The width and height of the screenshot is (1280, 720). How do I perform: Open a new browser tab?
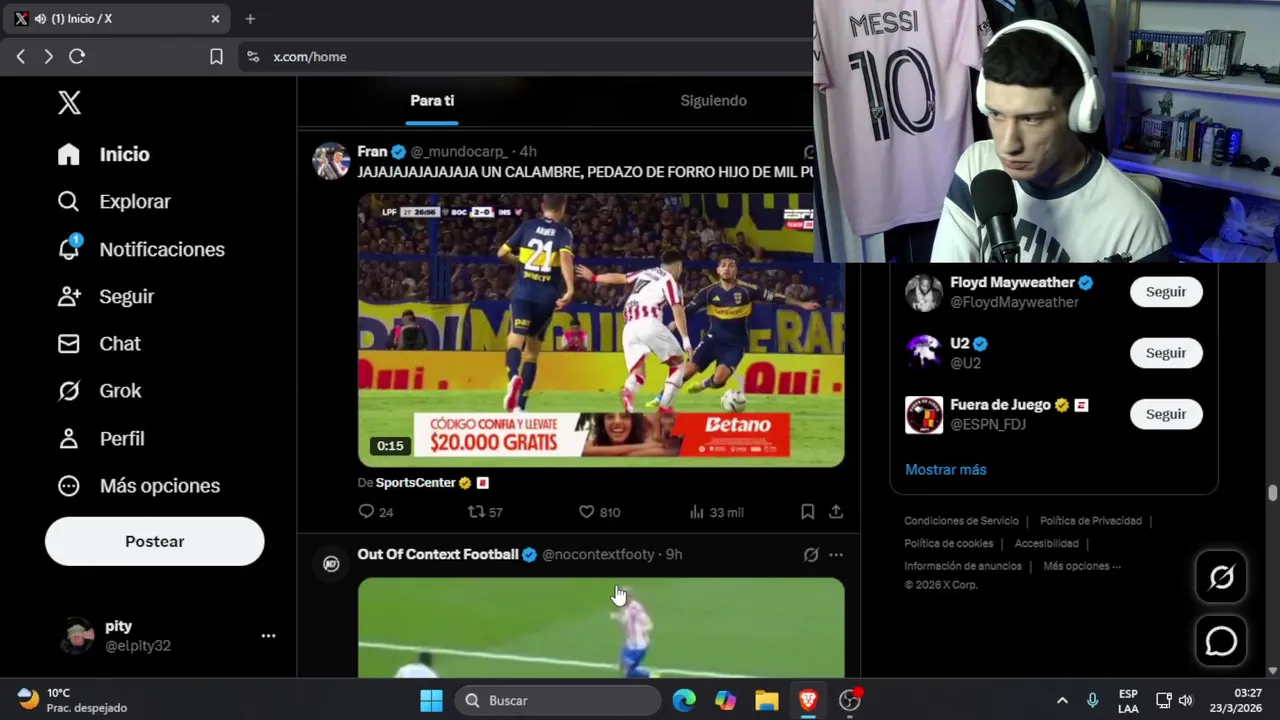(x=250, y=18)
